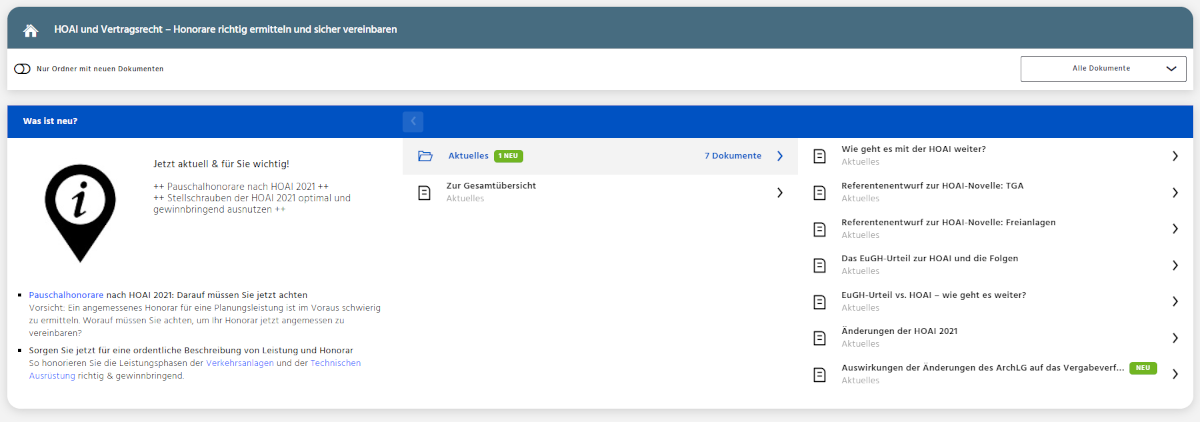
Task: Open the Pauschalhonorare link
Action: pos(66,296)
